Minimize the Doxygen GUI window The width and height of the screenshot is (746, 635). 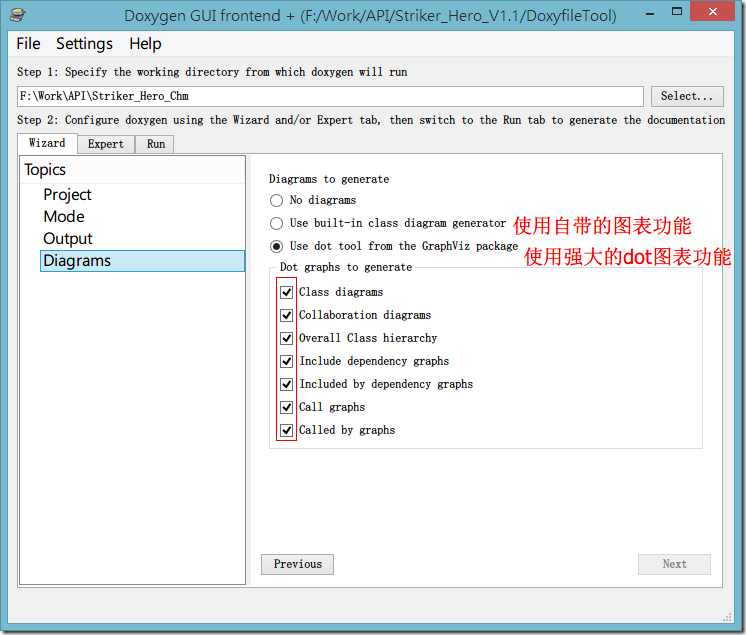click(650, 12)
